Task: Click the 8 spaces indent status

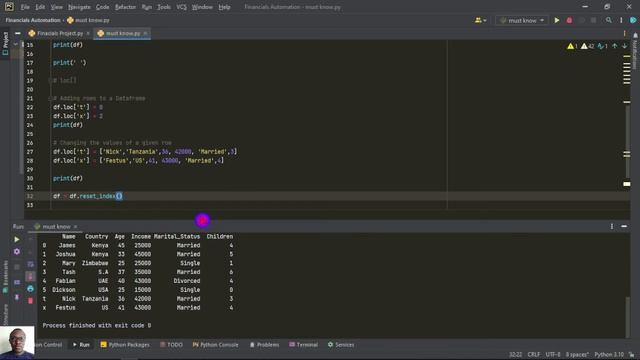Action: [x=577, y=355]
